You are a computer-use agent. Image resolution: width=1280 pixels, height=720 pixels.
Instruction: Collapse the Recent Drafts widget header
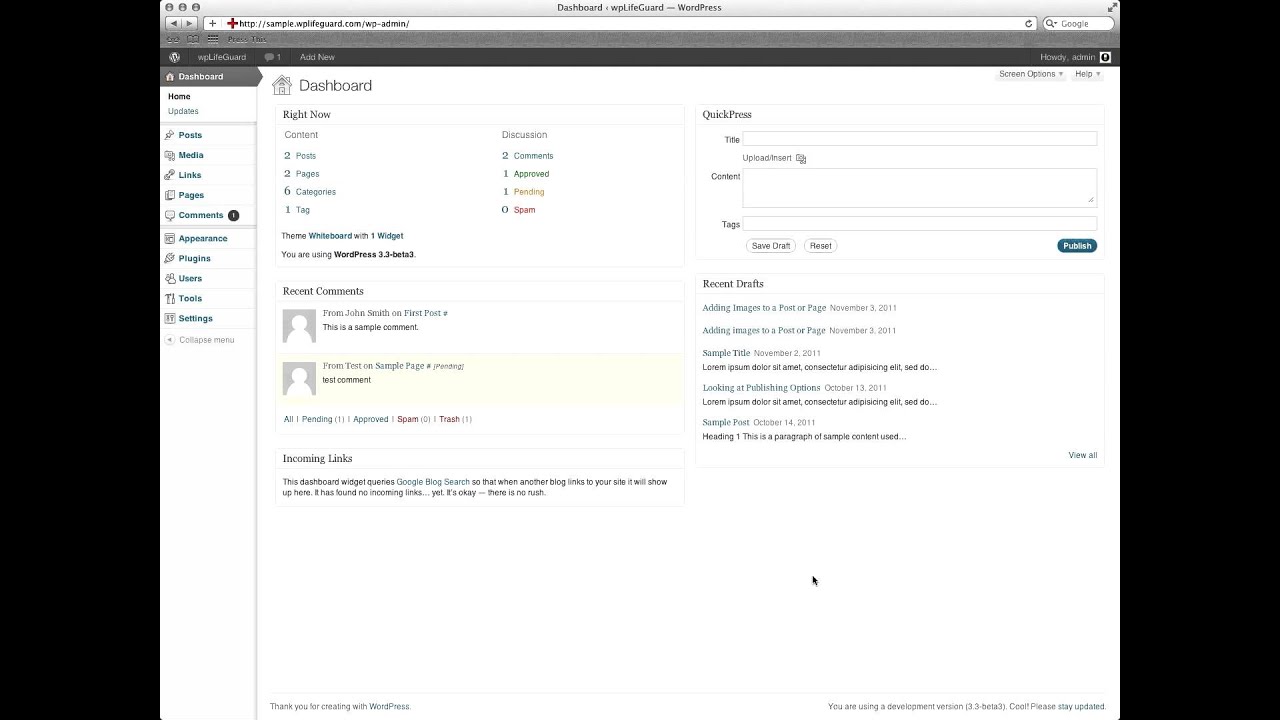tap(900, 283)
